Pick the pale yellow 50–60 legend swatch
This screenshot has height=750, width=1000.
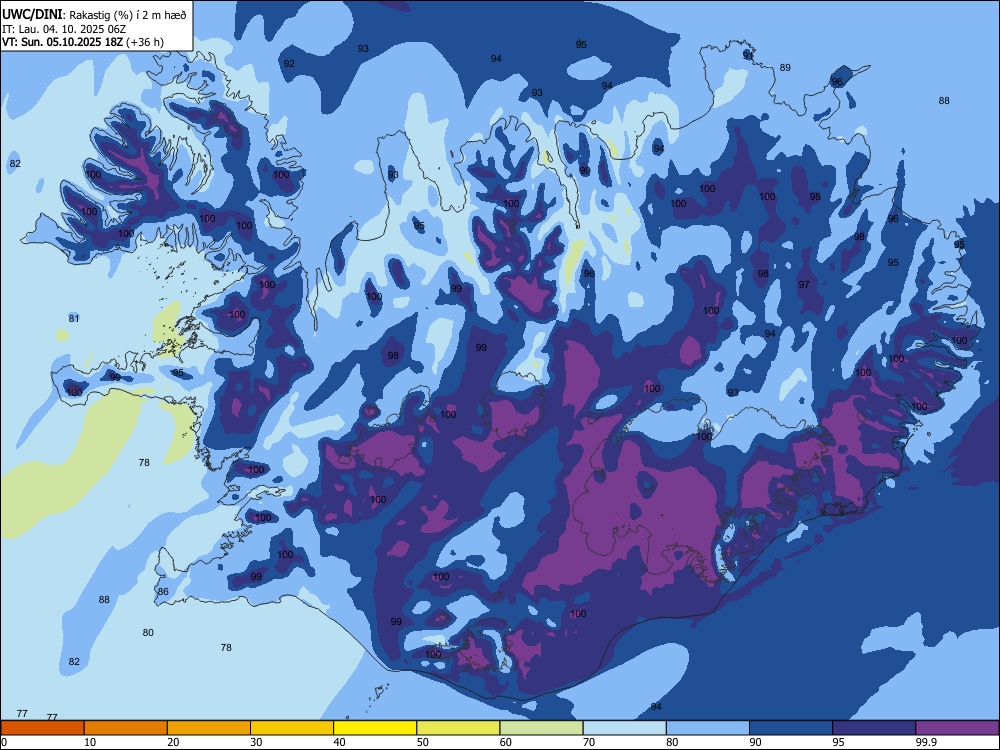coord(458,728)
